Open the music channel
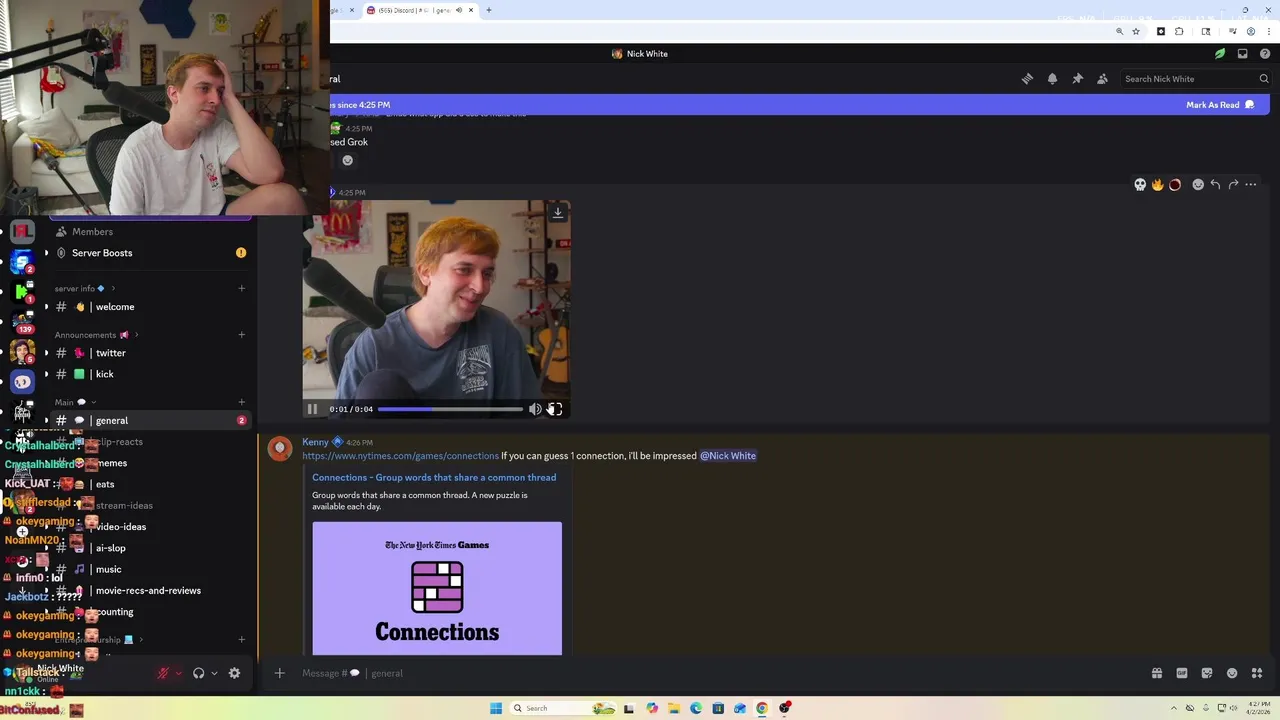 150,569
